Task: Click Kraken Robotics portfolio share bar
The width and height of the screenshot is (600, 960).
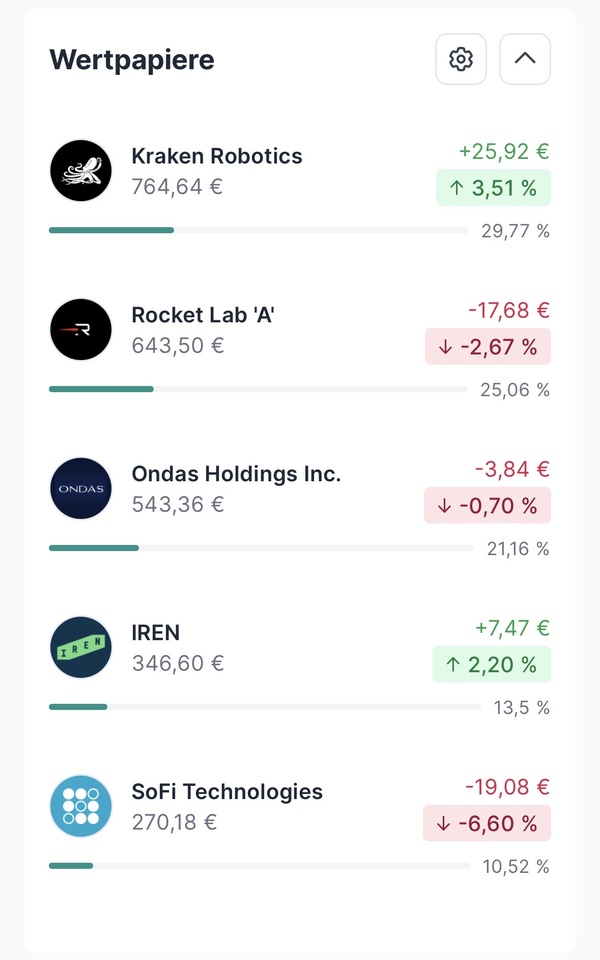Action: pos(258,231)
